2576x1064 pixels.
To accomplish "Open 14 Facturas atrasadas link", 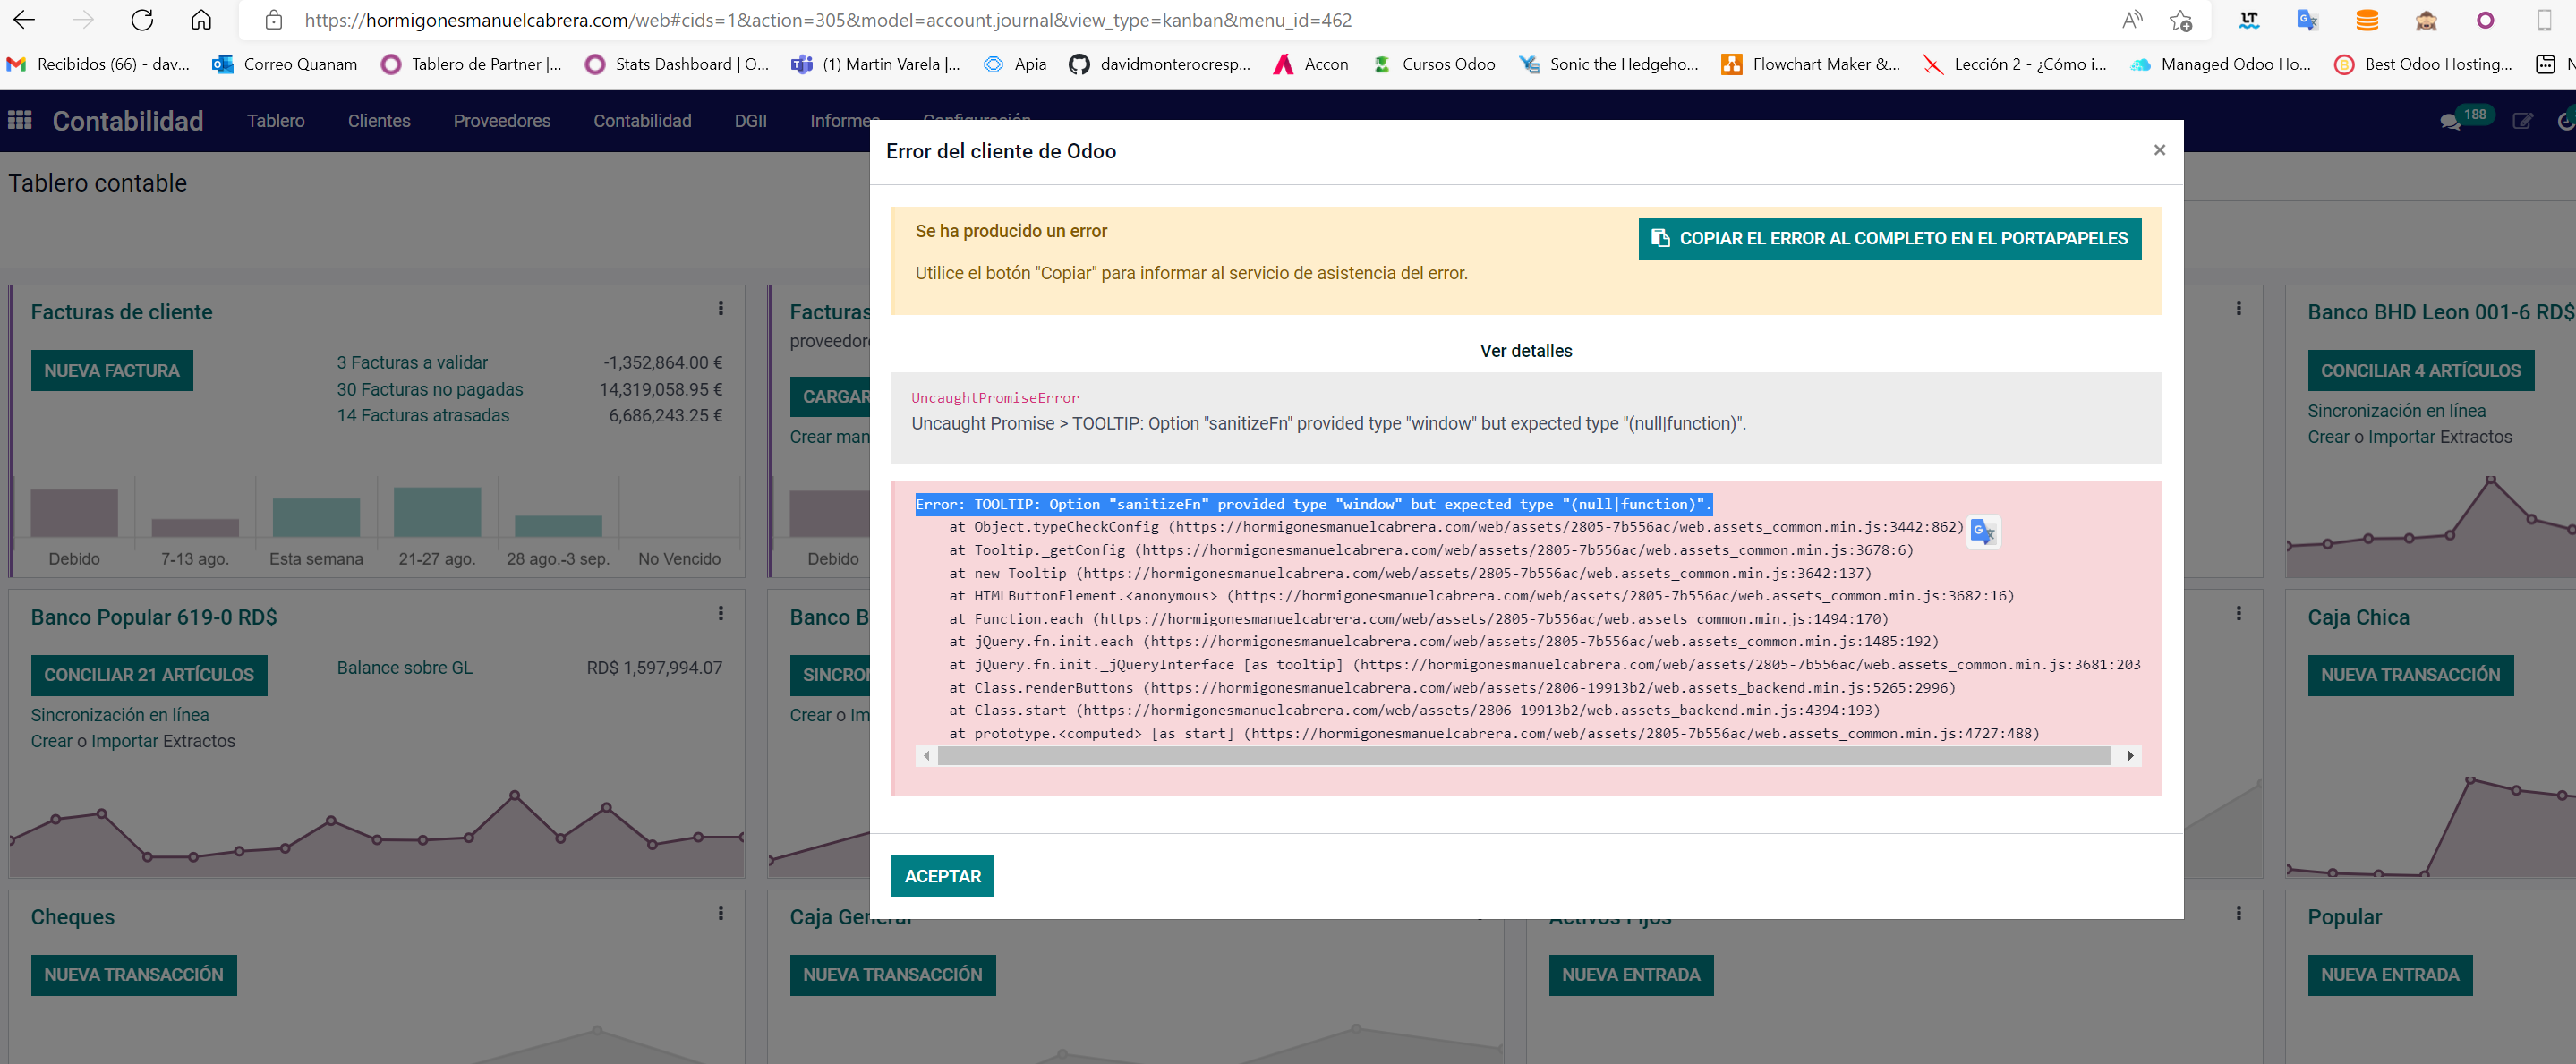I will point(423,416).
